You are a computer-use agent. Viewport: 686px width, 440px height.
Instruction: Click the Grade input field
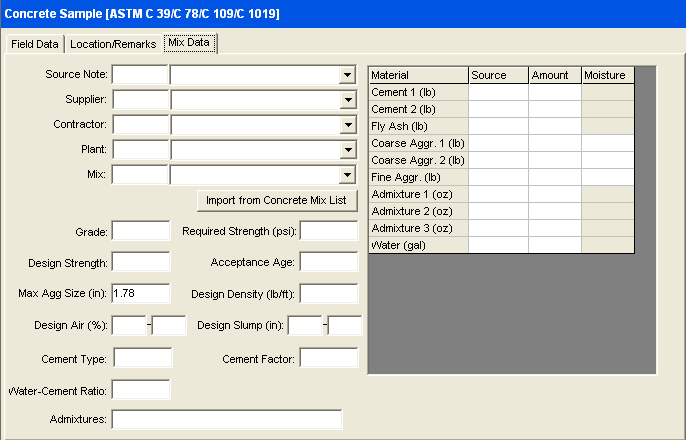click(x=141, y=231)
